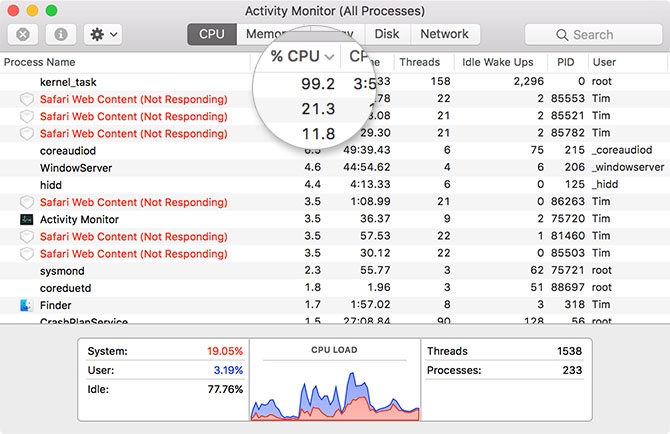Select the CPU tab

[212, 34]
